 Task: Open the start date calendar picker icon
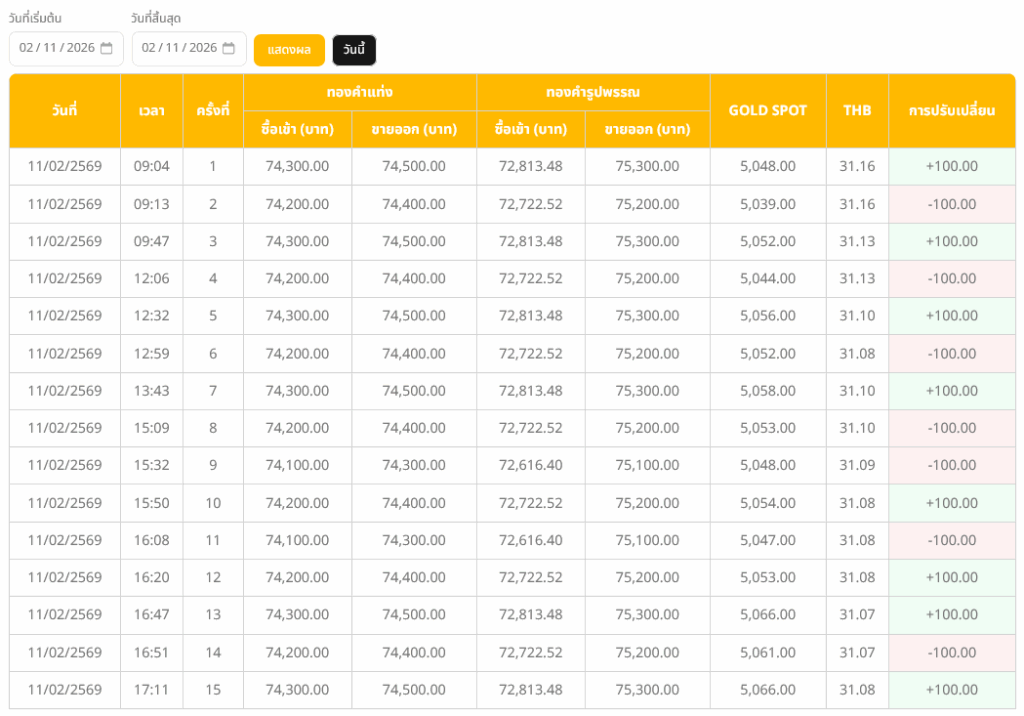pyautogui.click(x=106, y=48)
